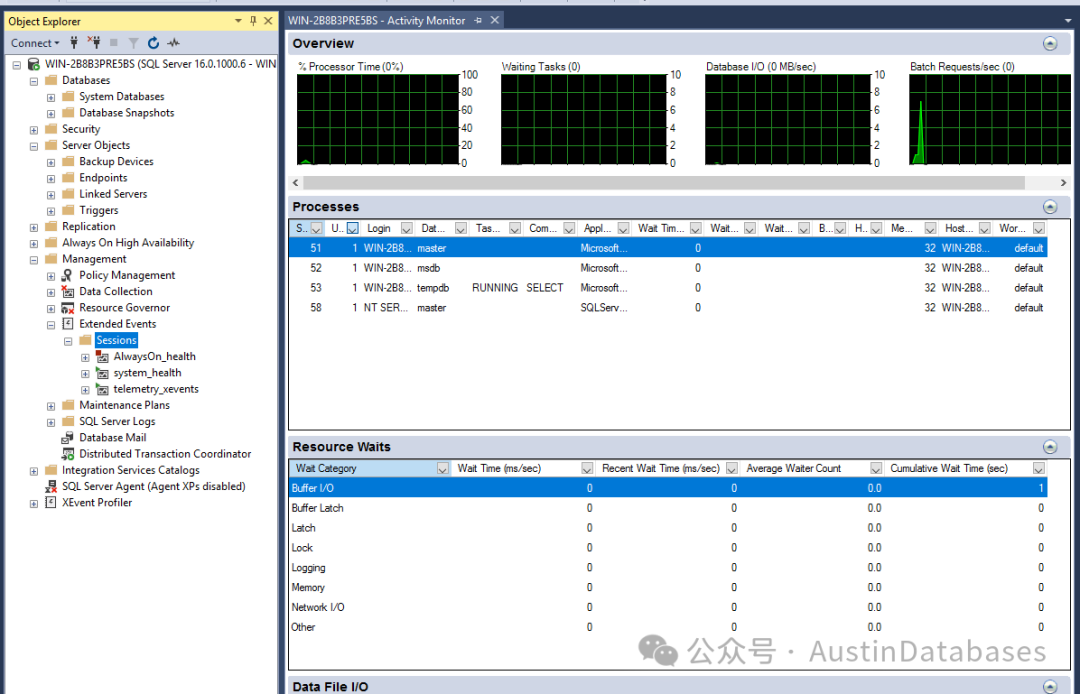Image resolution: width=1080 pixels, height=694 pixels.
Task: Close the Activity Monitor tab
Action: pyautogui.click(x=495, y=21)
